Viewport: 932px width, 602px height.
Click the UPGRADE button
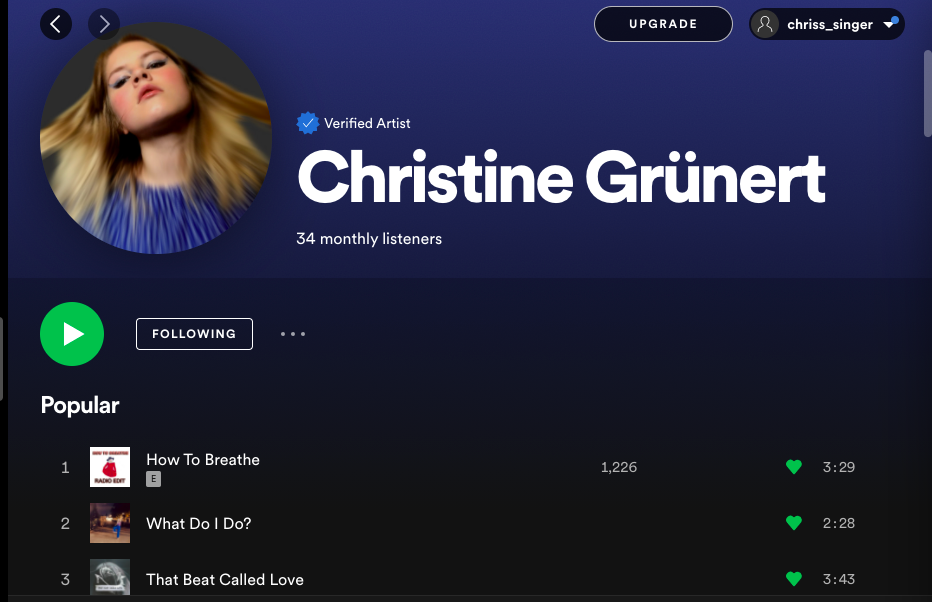click(663, 24)
